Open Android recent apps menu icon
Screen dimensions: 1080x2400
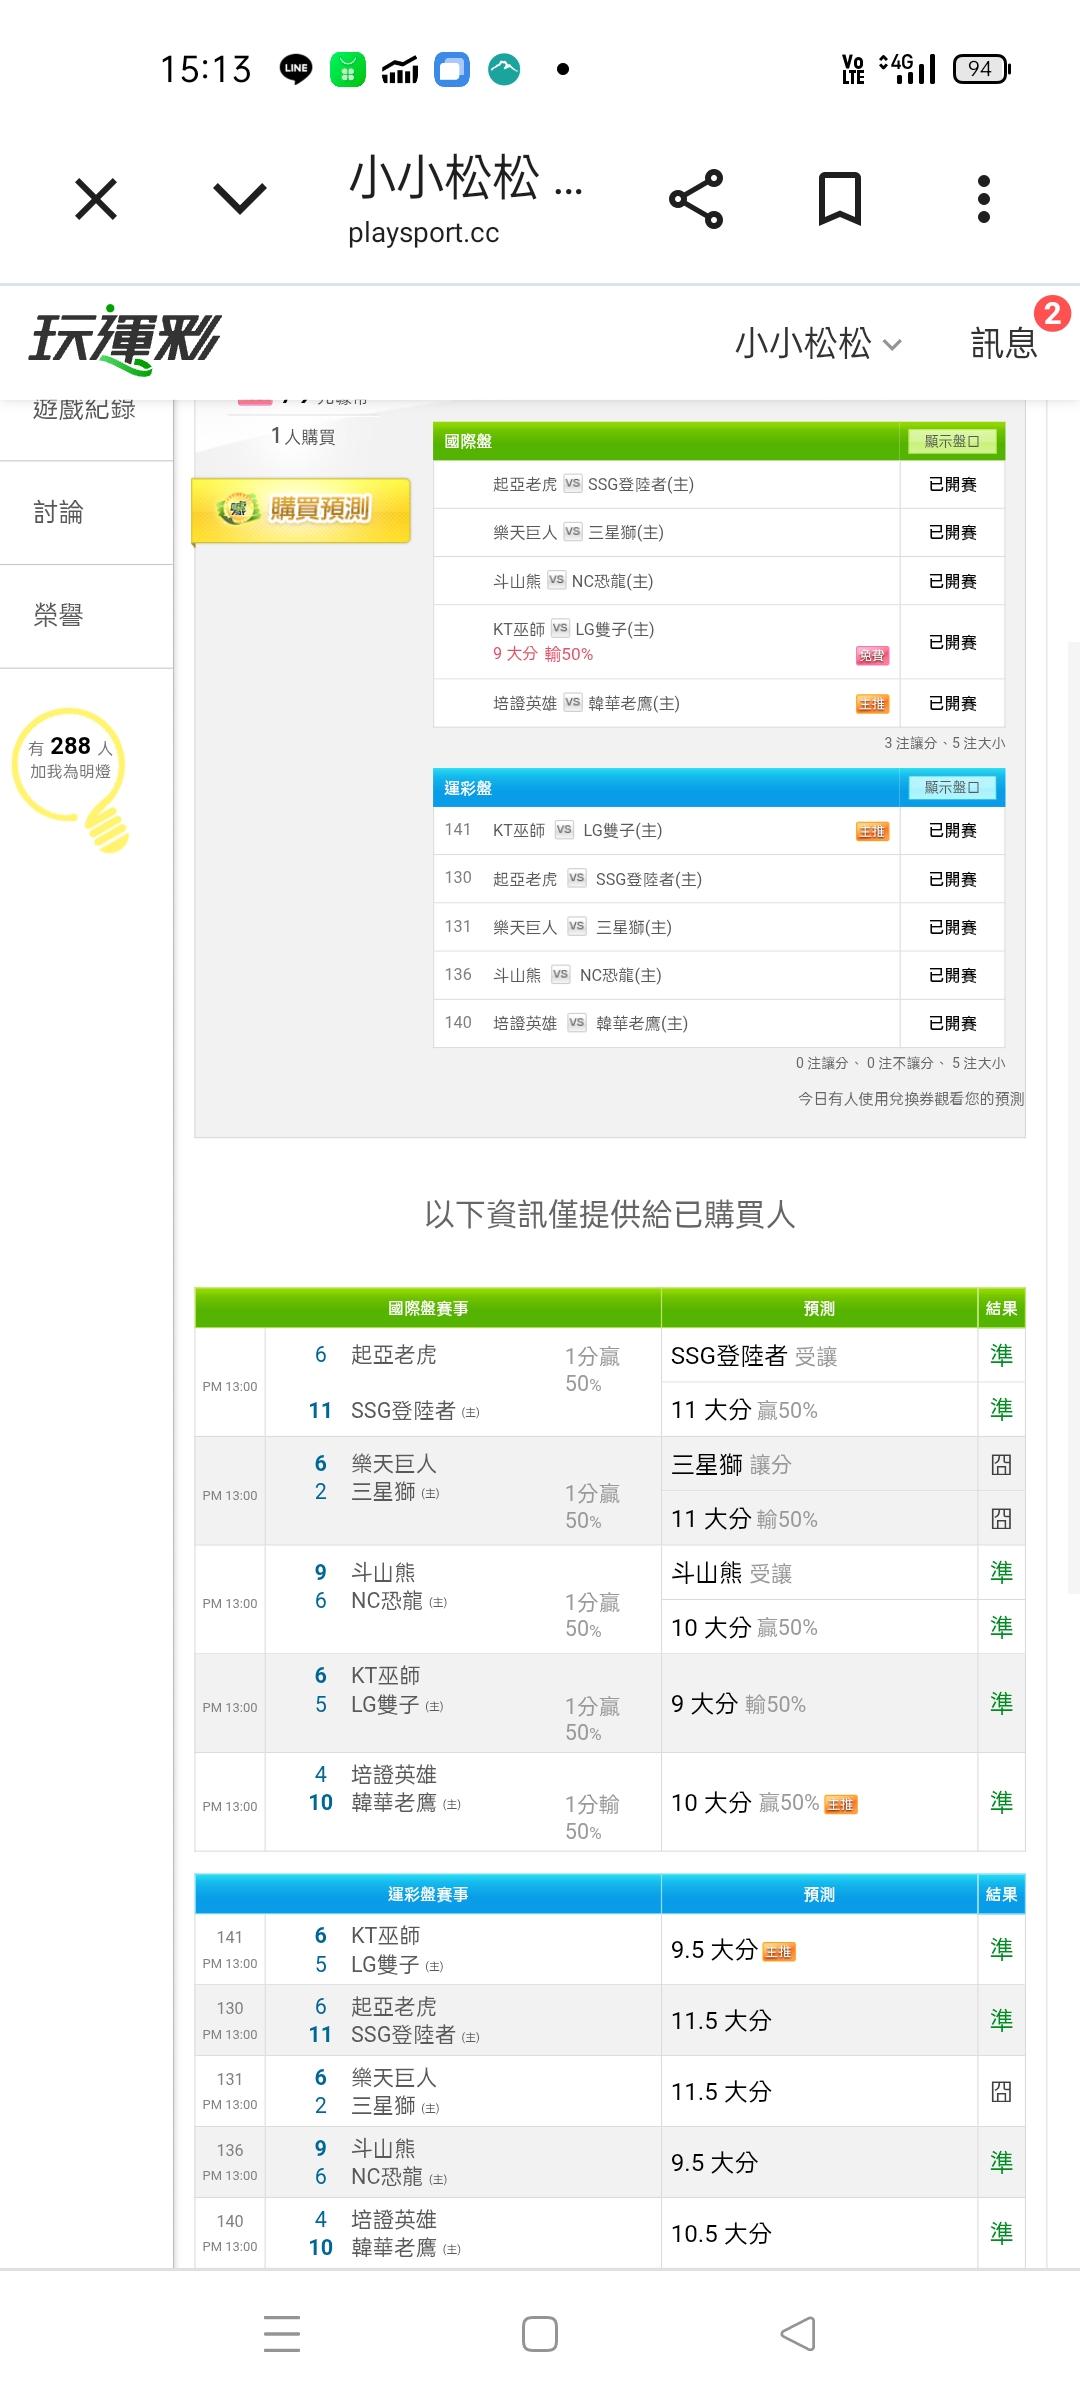282,2334
